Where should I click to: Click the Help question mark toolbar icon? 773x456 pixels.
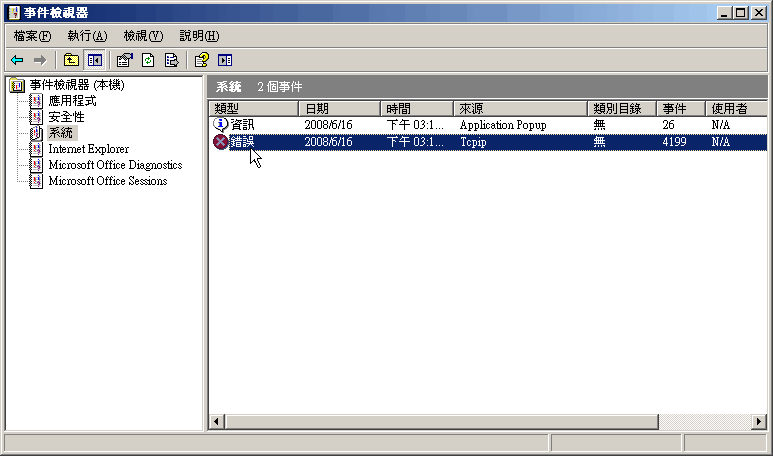202,60
